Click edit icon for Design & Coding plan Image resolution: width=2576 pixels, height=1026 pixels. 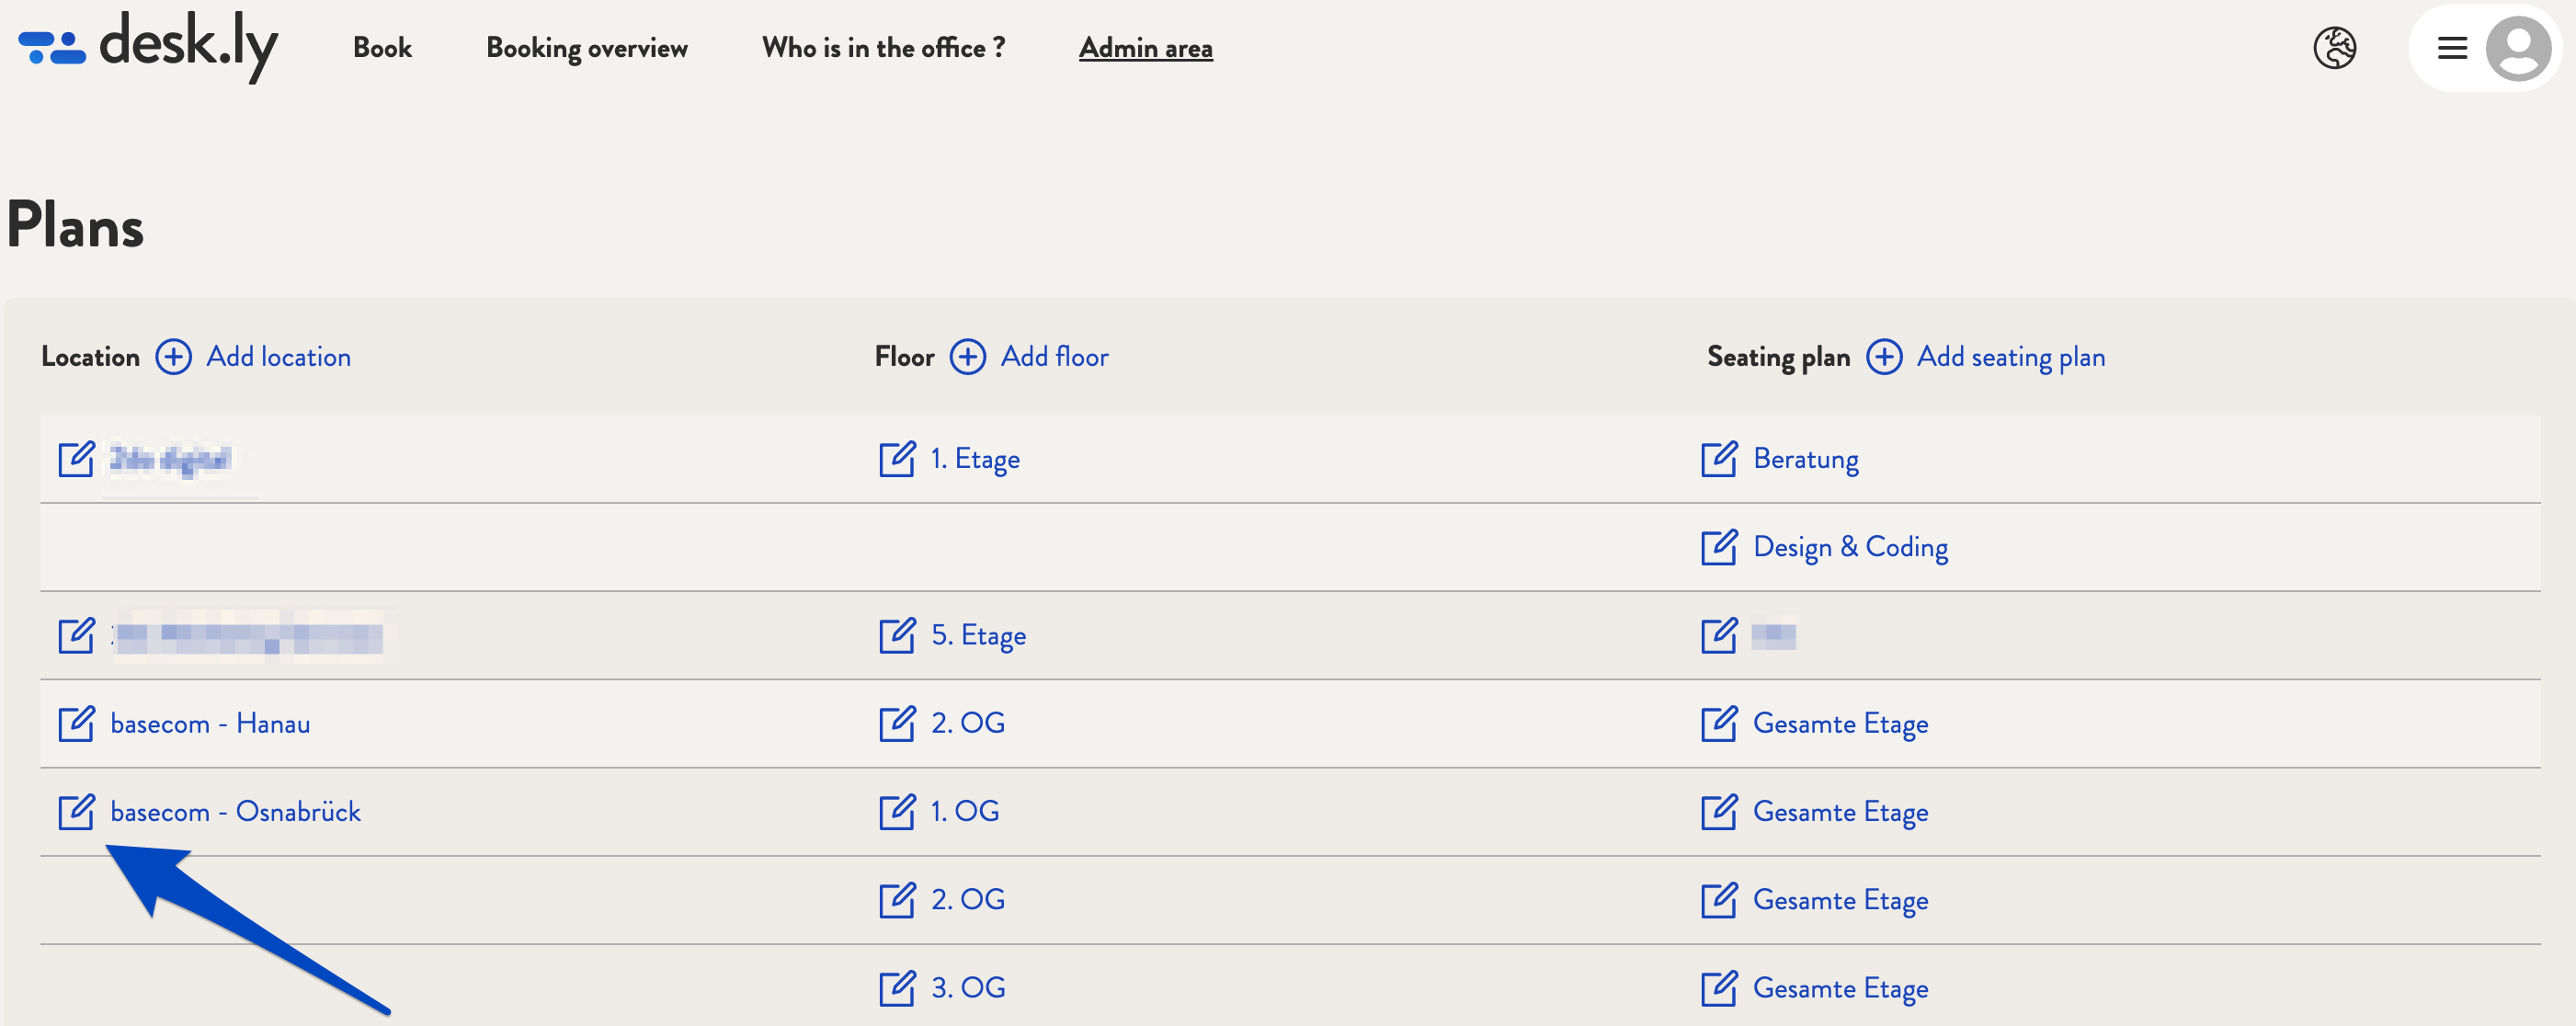point(1718,547)
